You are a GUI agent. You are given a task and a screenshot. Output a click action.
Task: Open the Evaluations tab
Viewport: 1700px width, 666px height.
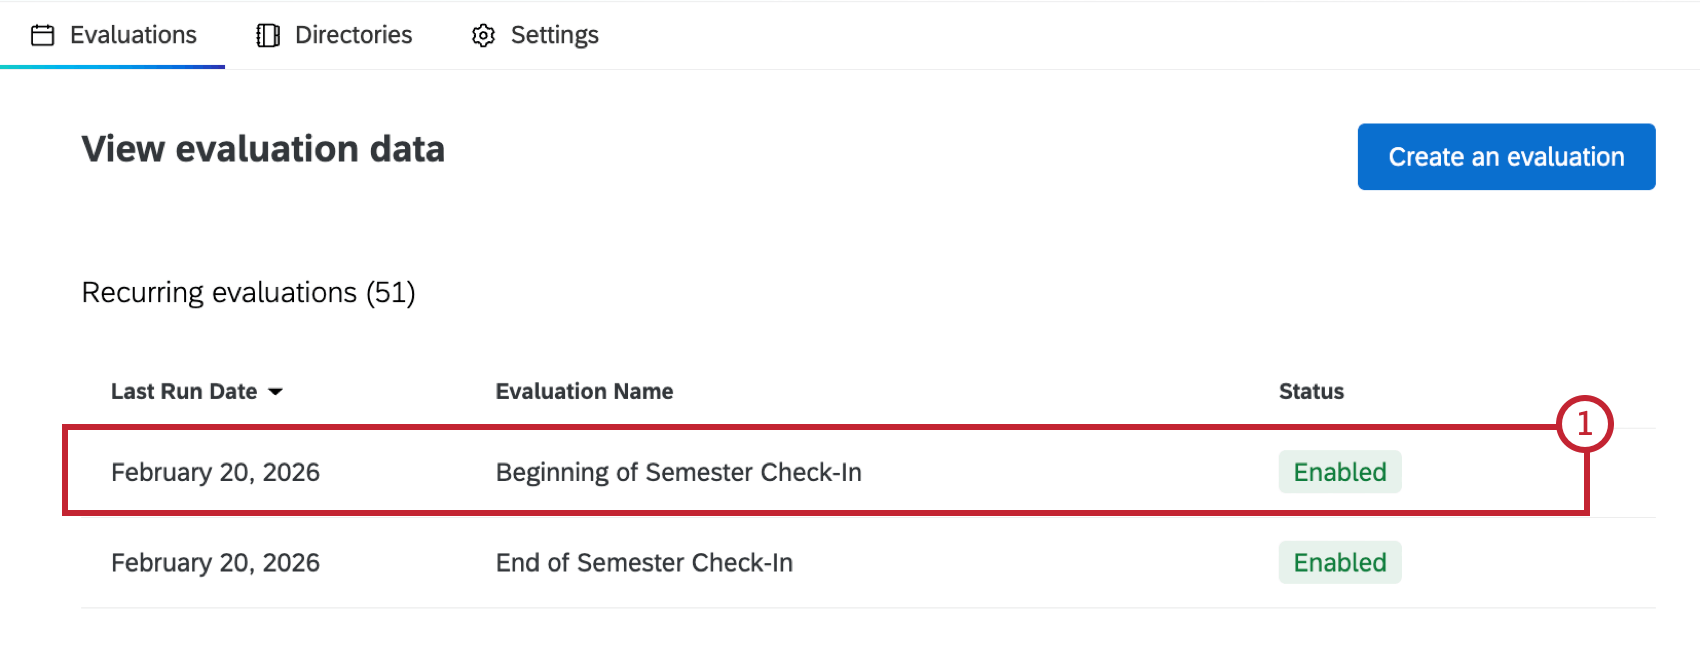pos(133,35)
